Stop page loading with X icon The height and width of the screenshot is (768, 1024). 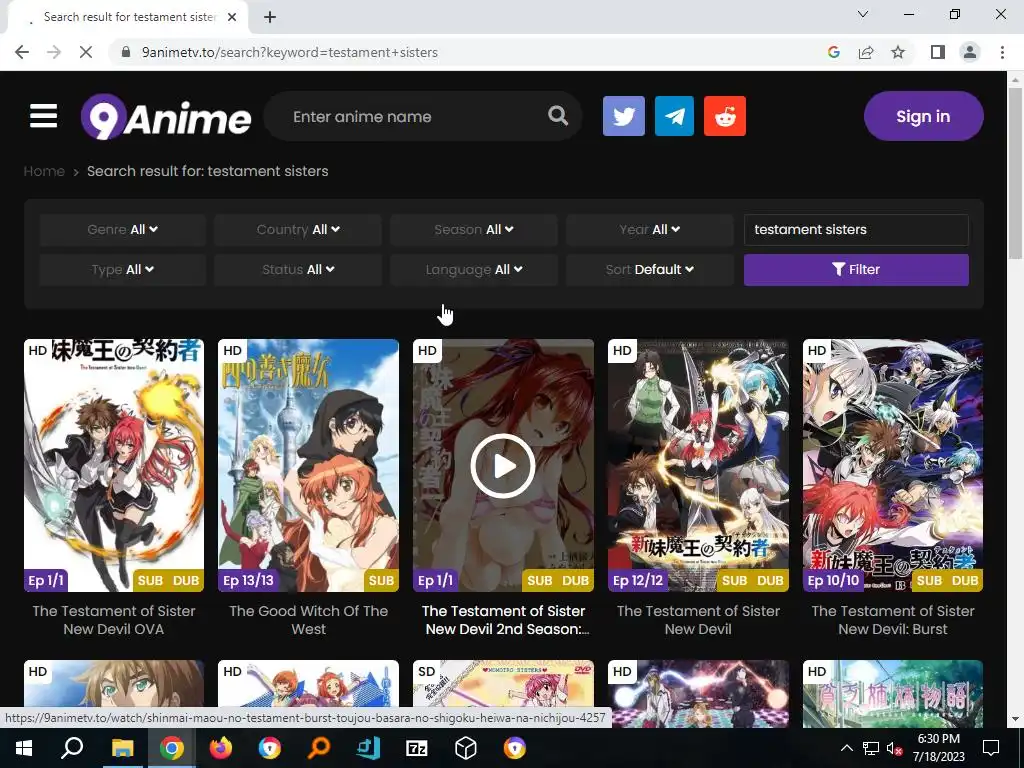pos(86,52)
